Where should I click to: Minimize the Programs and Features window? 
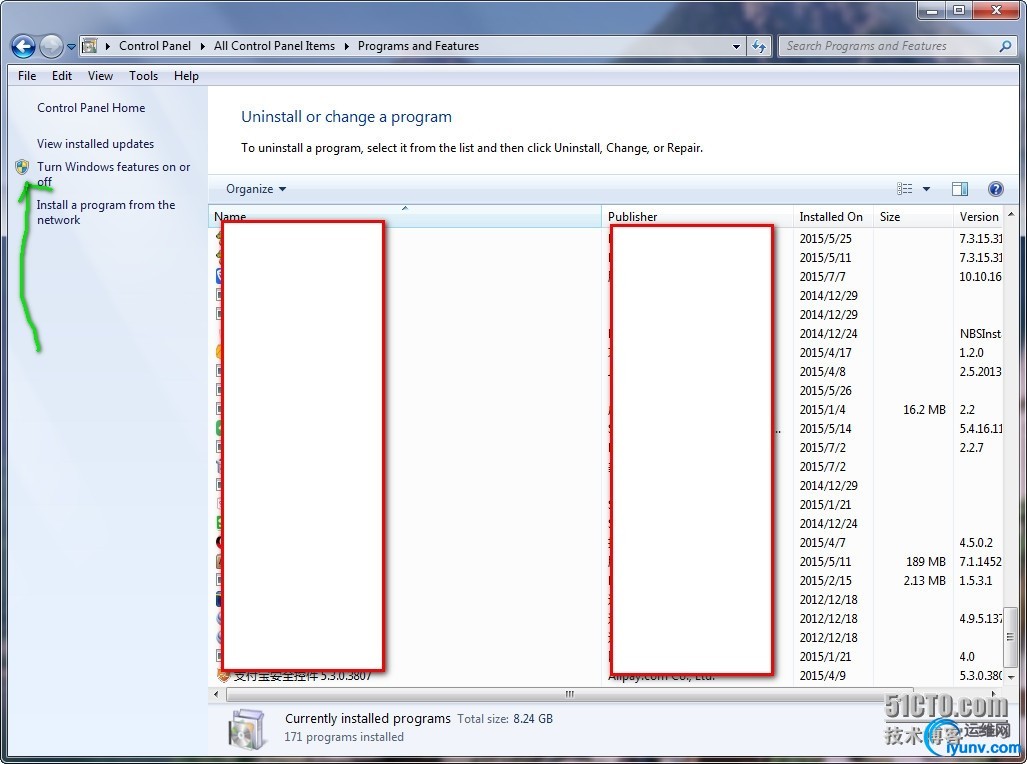pyautogui.click(x=932, y=10)
